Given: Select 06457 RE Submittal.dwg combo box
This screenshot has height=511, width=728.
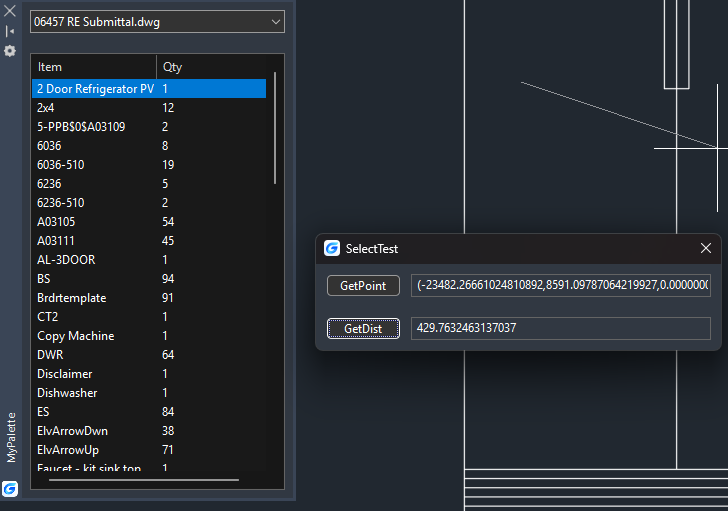Looking at the screenshot, I should [157, 22].
